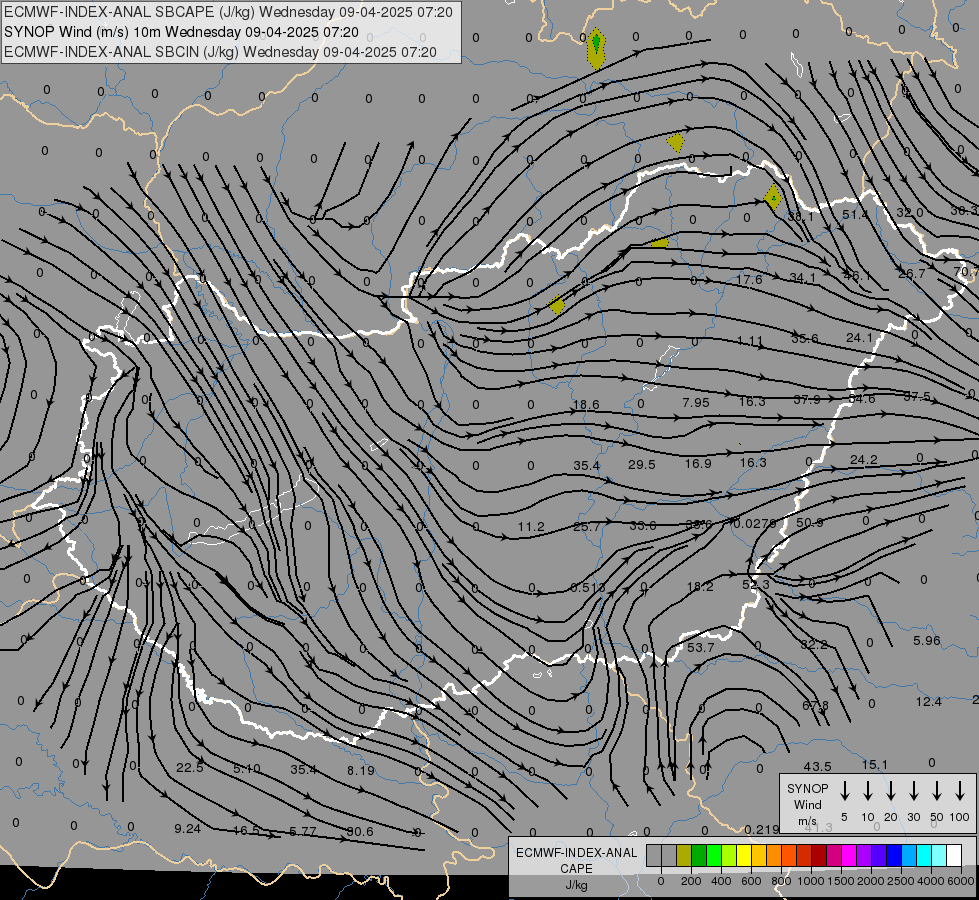The height and width of the screenshot is (900, 979).
Task: Click the 18.2 value on the map
Action: click(700, 586)
